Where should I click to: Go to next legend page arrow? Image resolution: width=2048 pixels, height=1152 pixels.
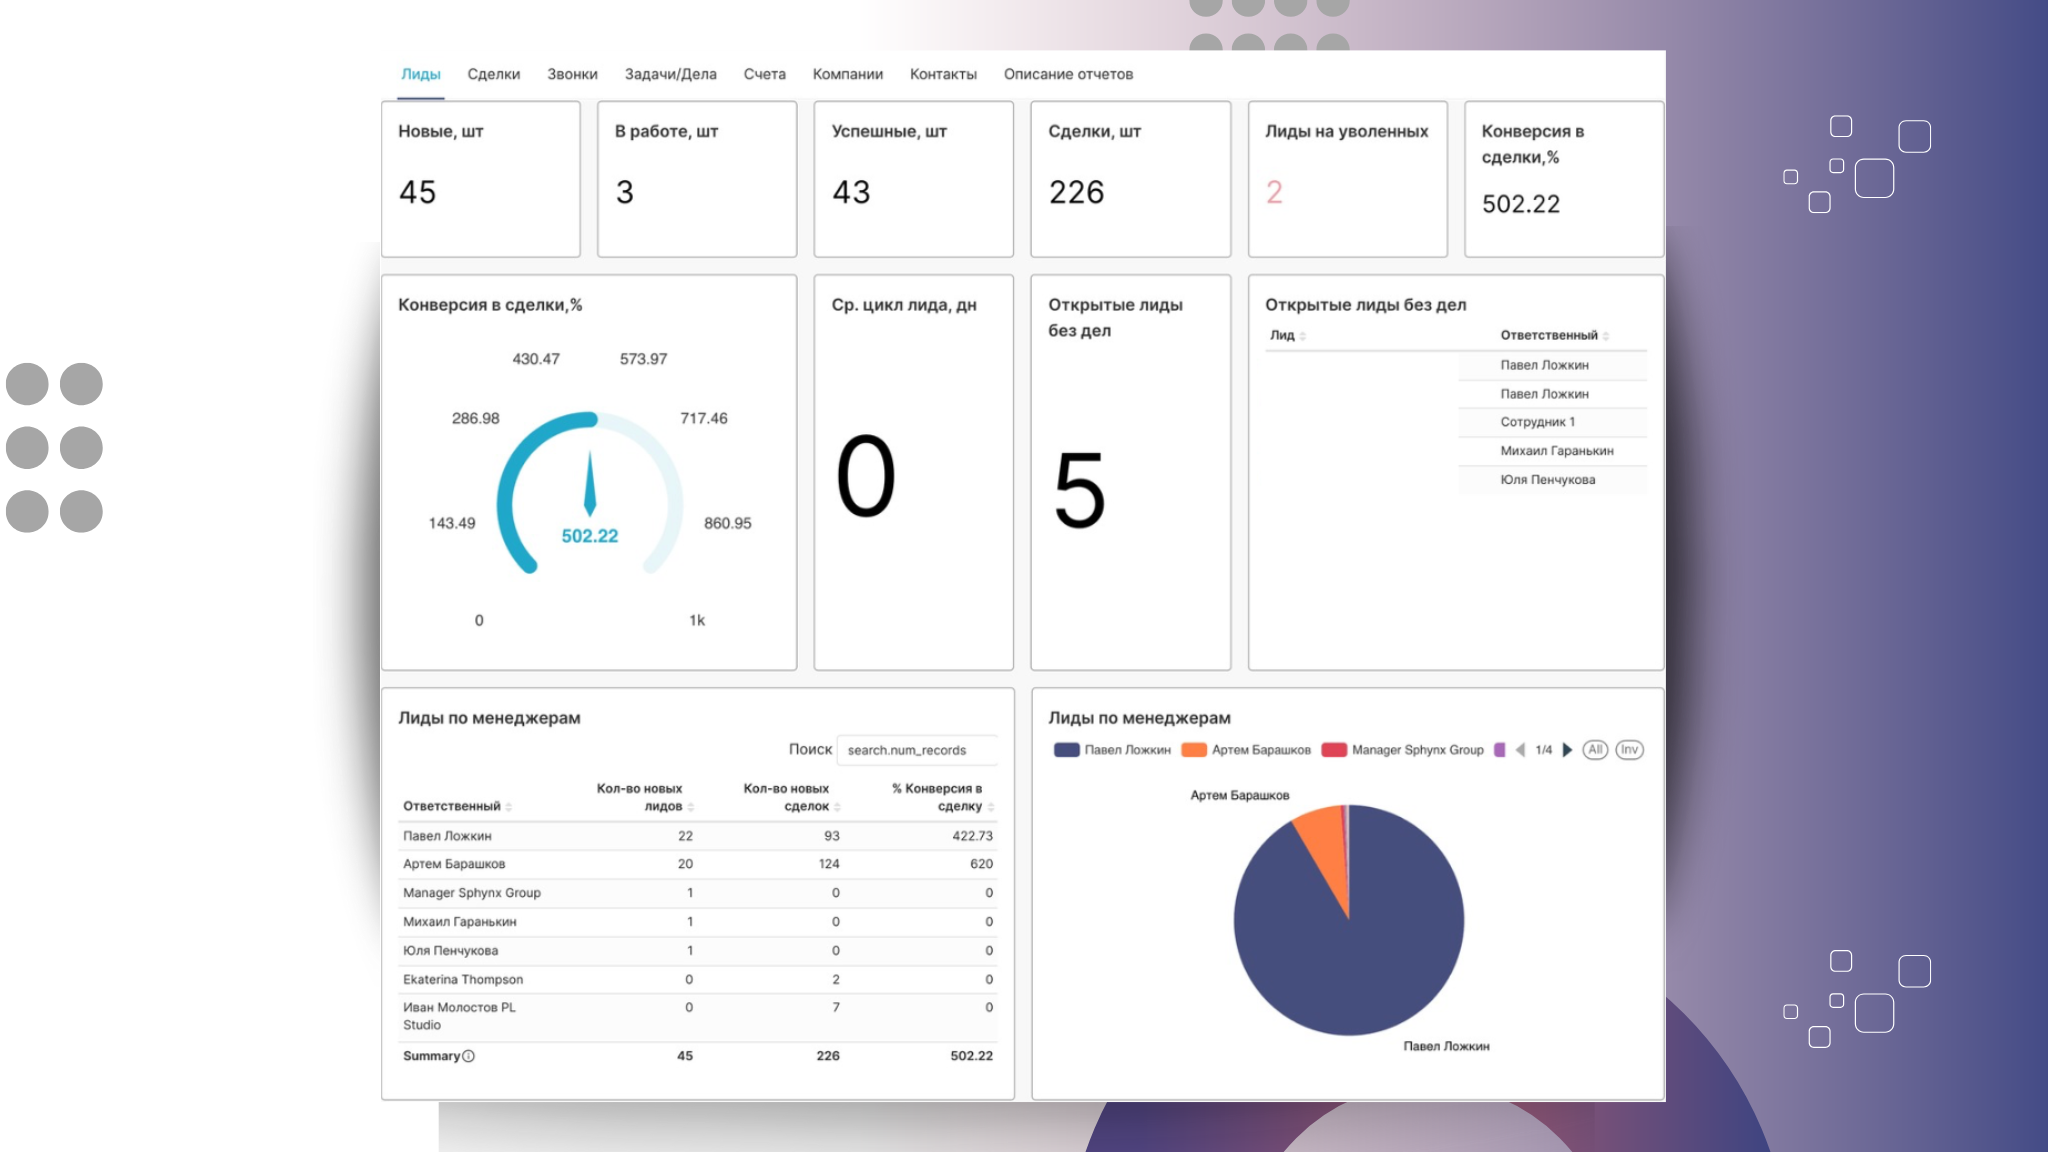click(x=1567, y=750)
